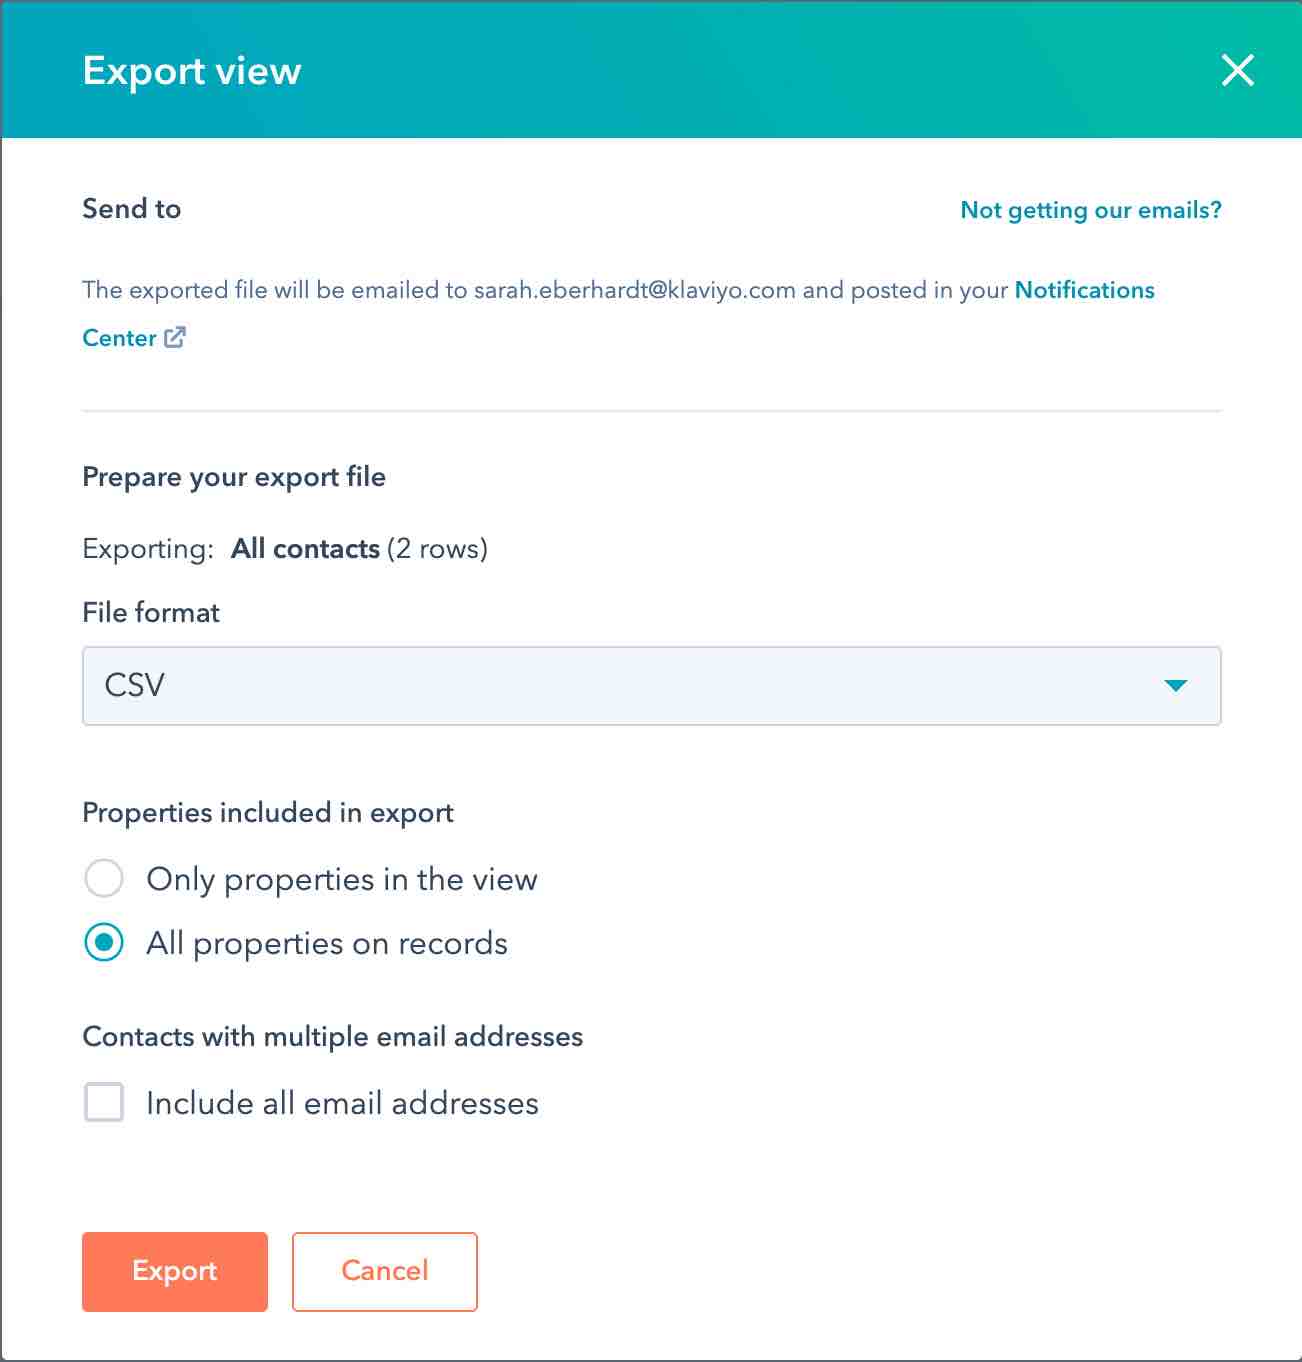Click the 'Send to' section heading
This screenshot has width=1302, height=1362.
(131, 209)
